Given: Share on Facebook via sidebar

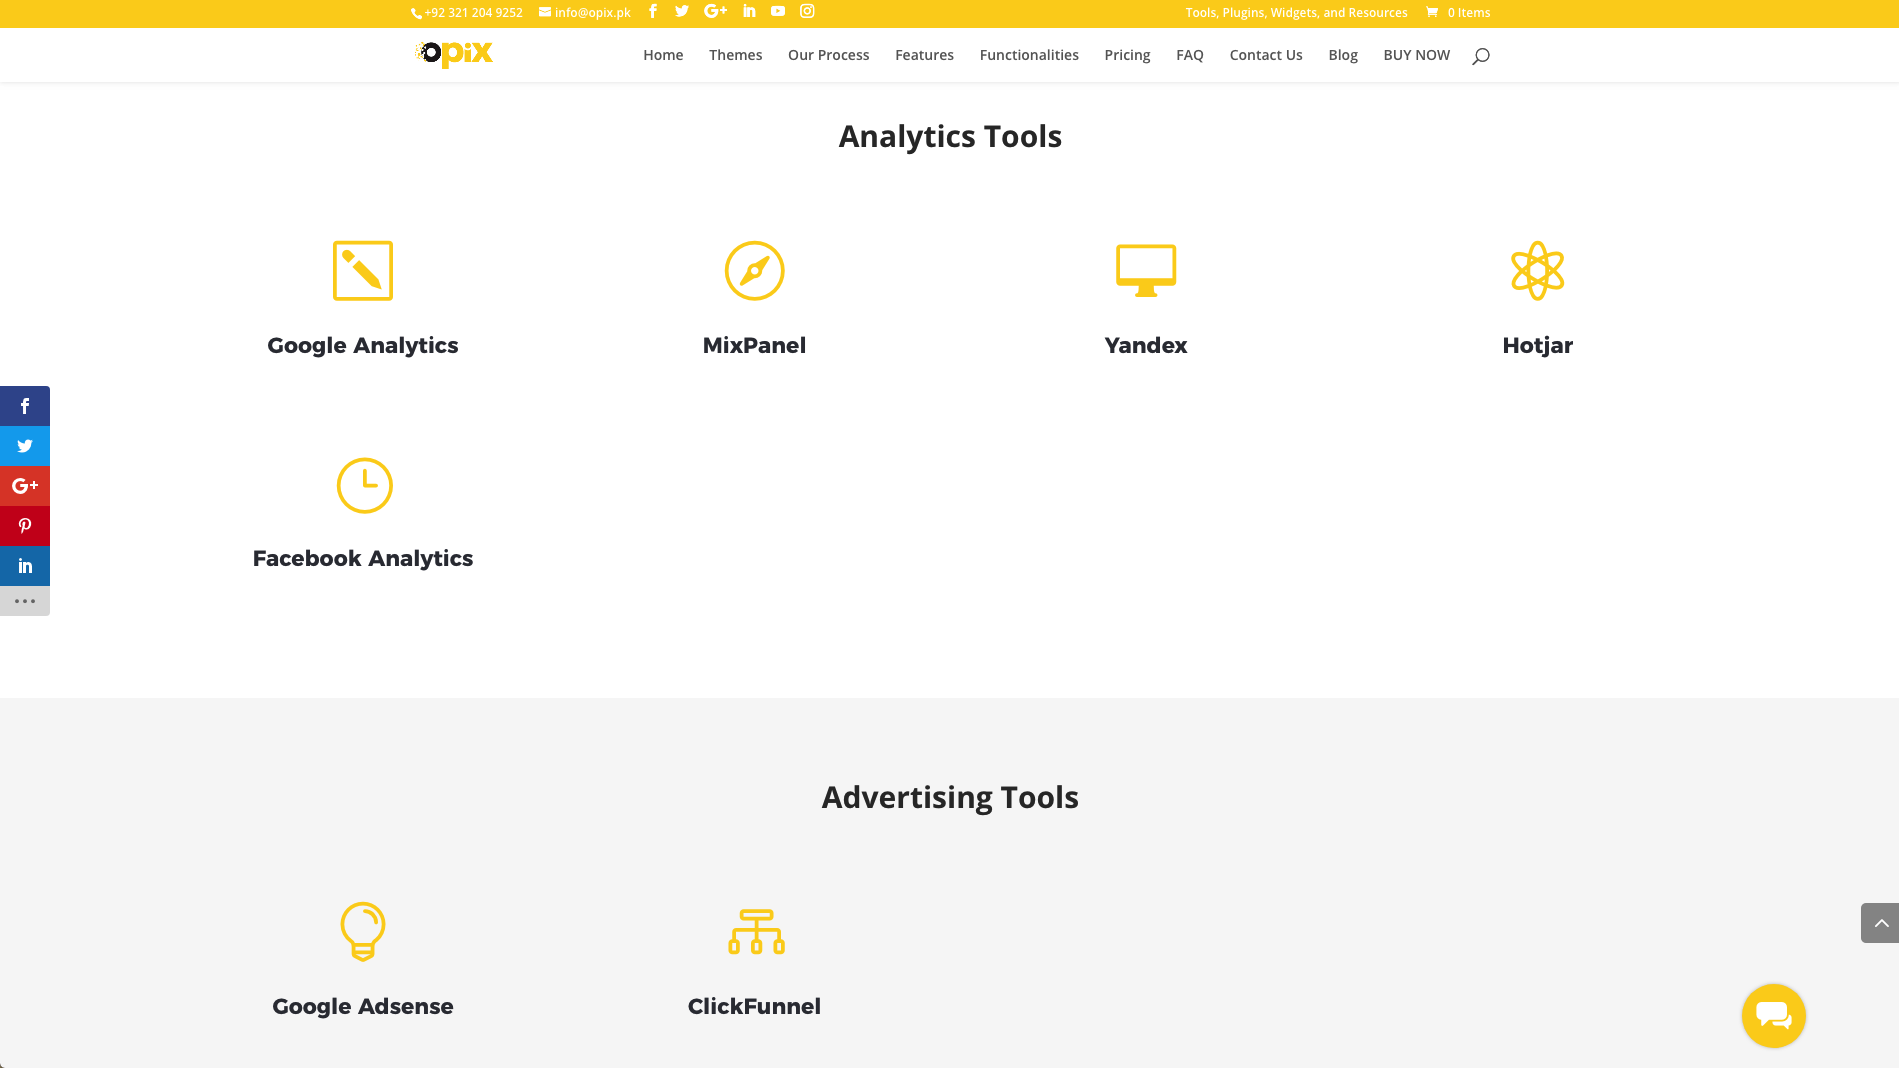Looking at the screenshot, I should click(25, 406).
